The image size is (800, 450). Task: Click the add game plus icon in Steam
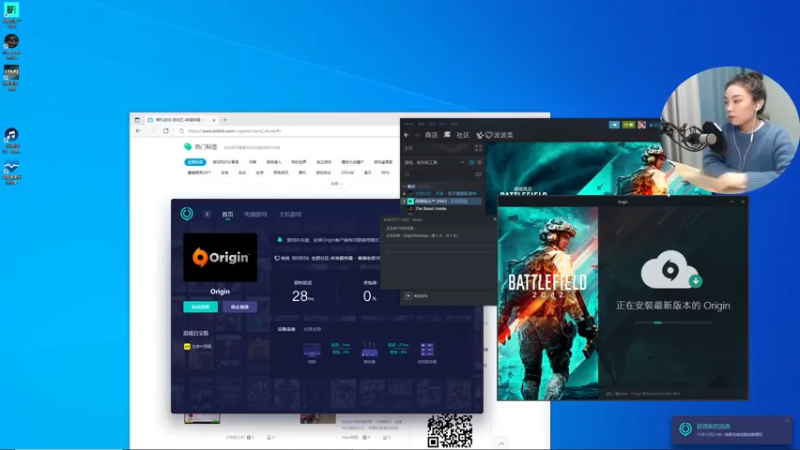pyautogui.click(x=408, y=296)
